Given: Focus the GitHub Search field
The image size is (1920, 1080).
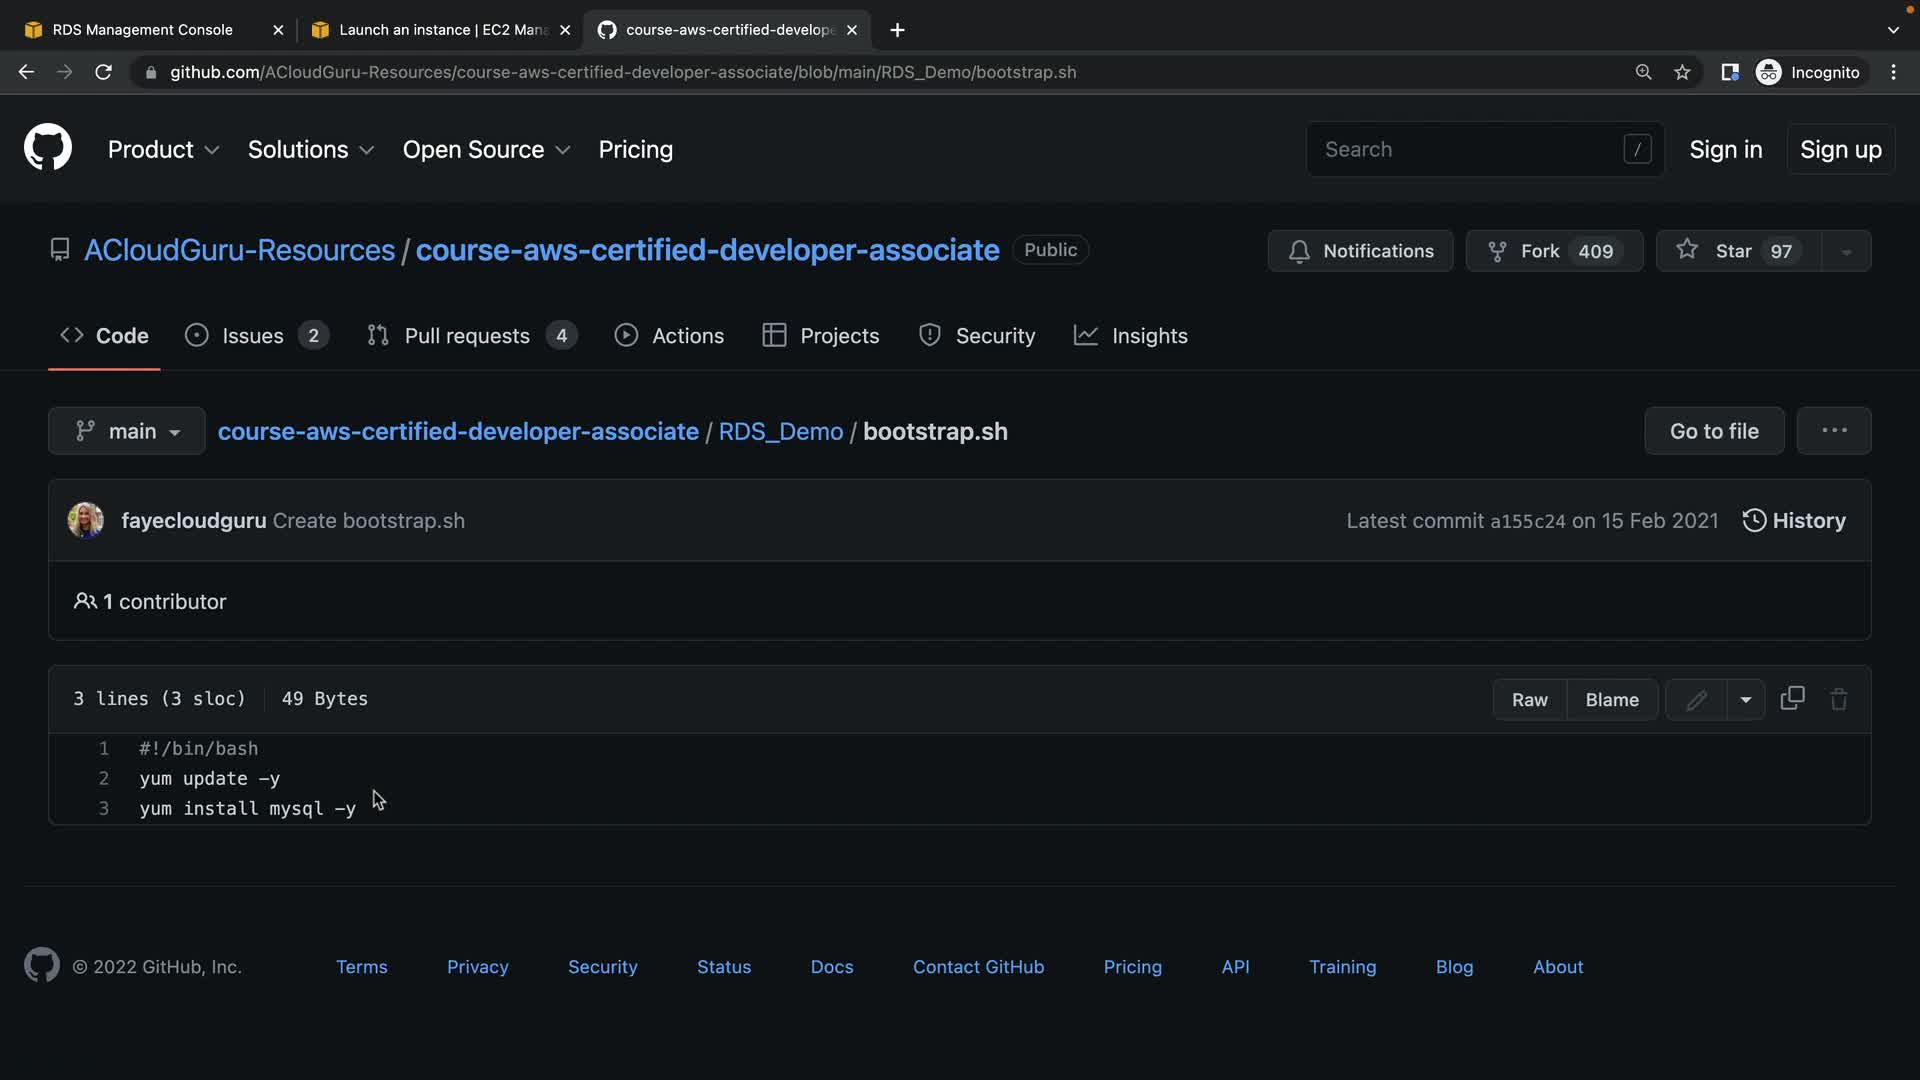Looking at the screenshot, I should pyautogui.click(x=1470, y=149).
